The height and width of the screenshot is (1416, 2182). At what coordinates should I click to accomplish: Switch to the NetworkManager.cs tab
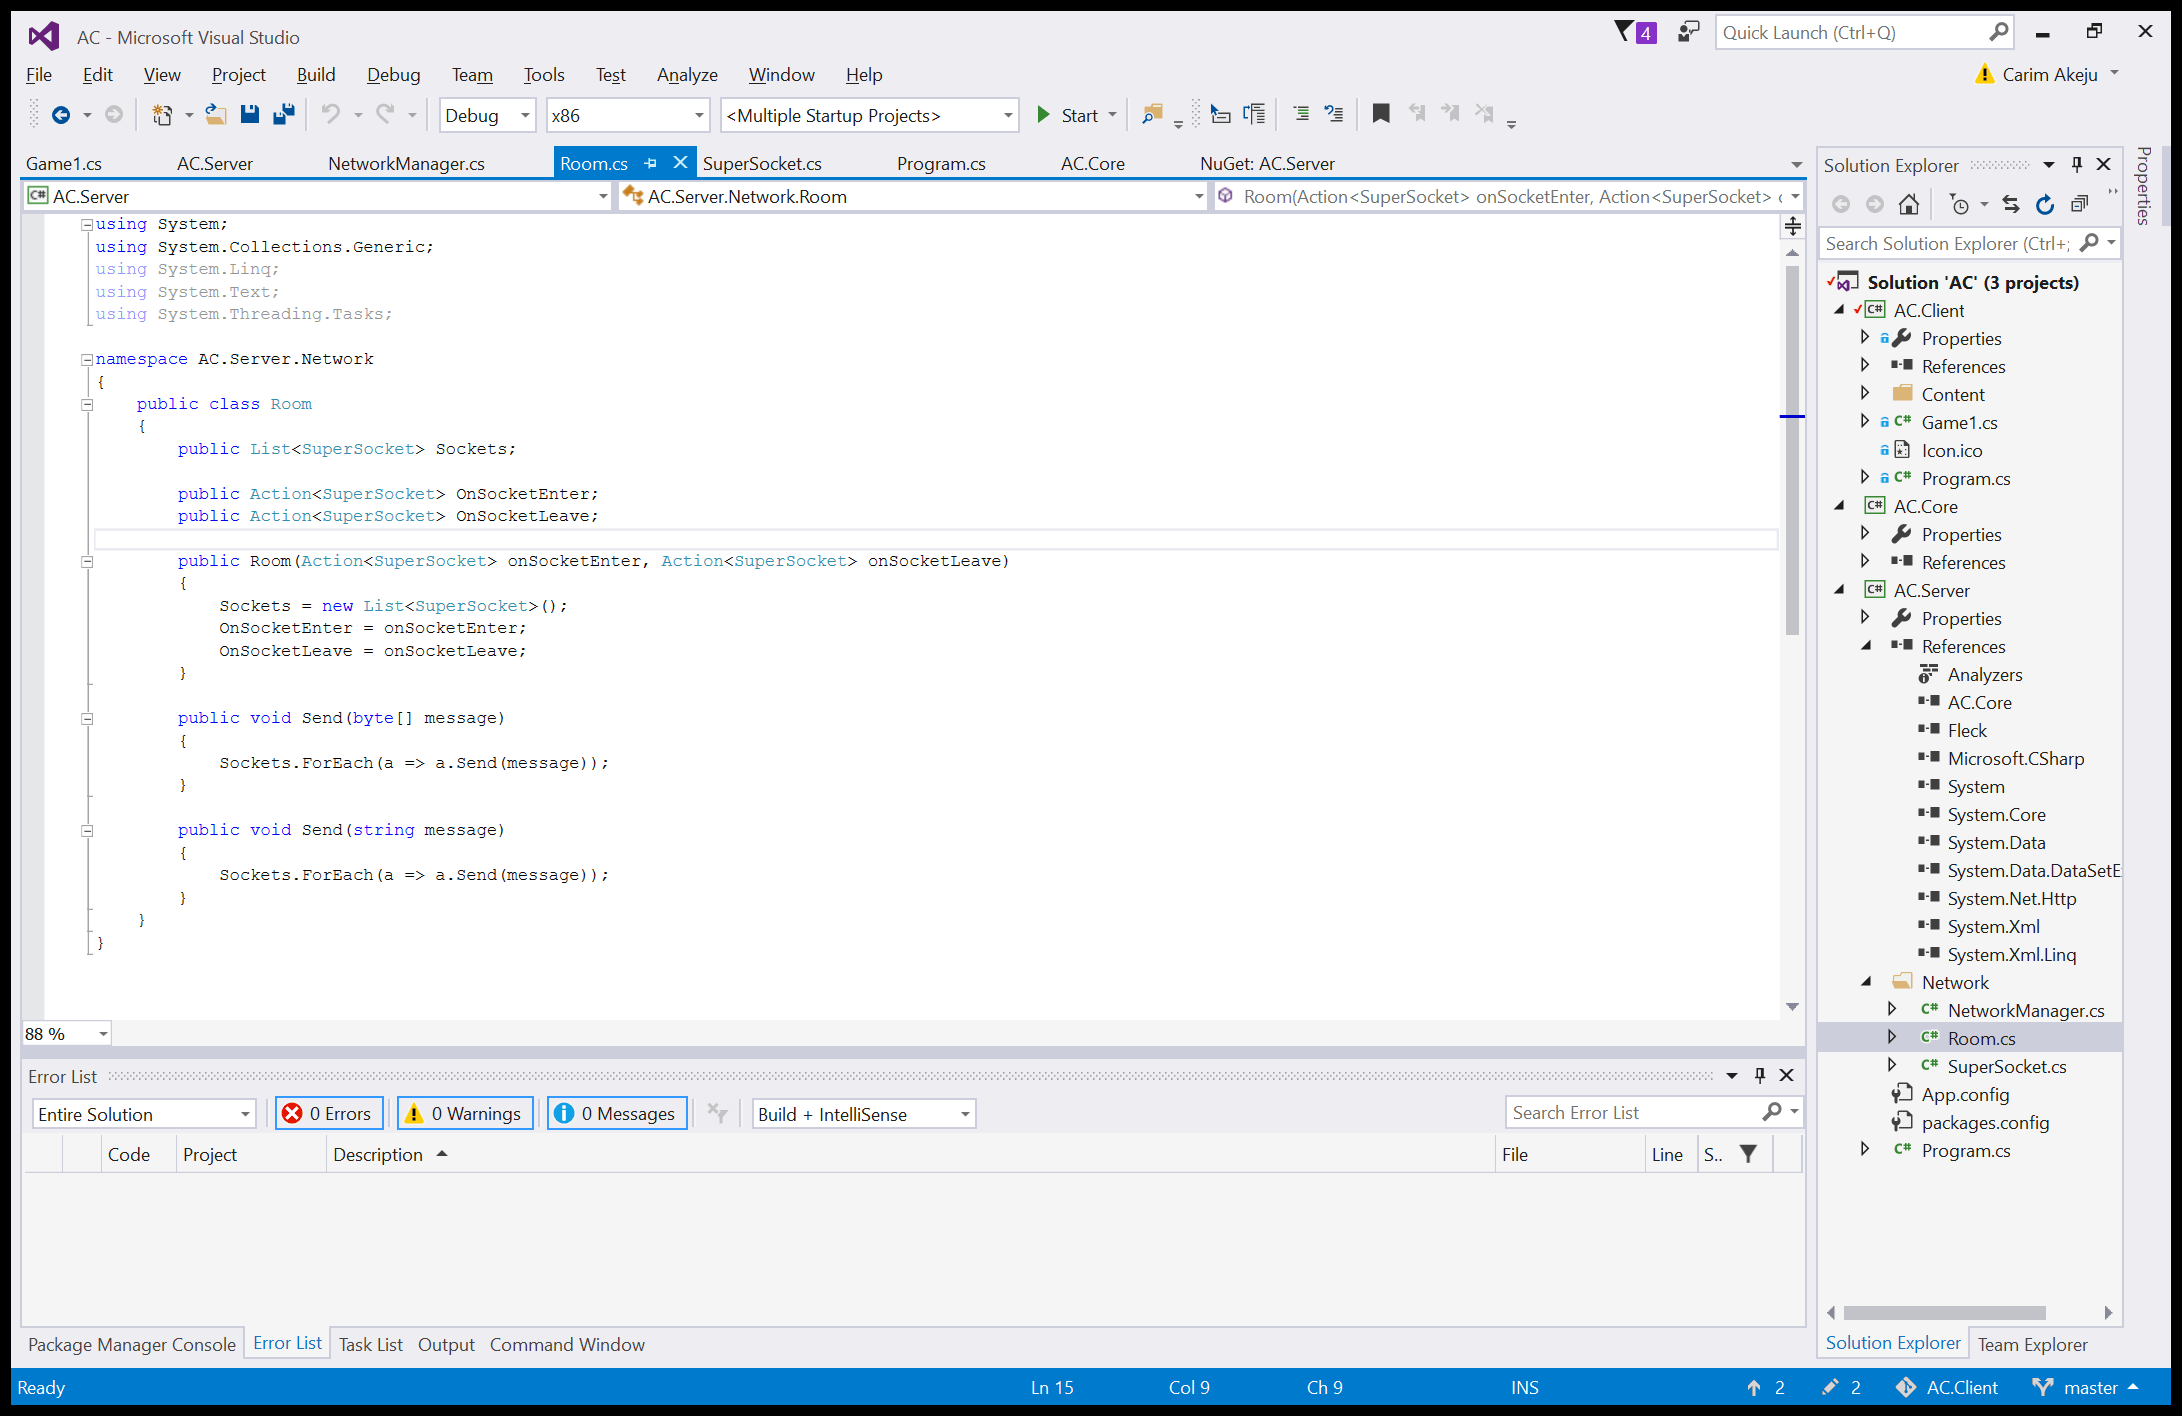(406, 164)
